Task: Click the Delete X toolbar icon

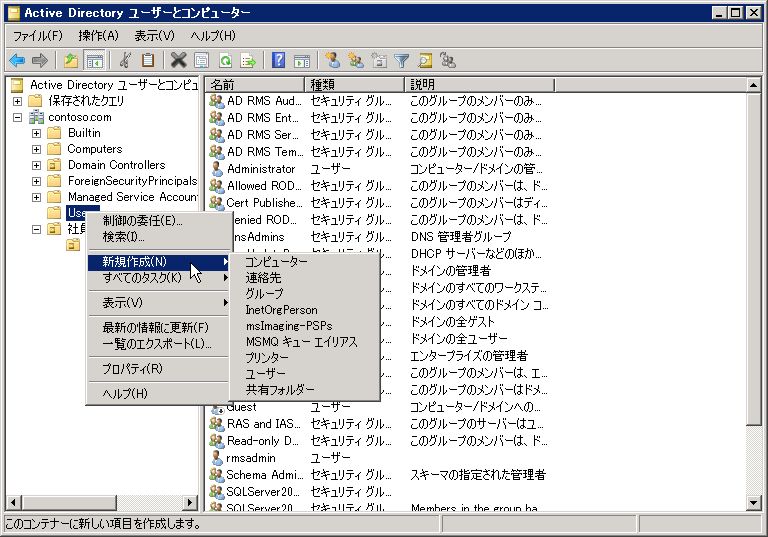Action: [x=178, y=61]
